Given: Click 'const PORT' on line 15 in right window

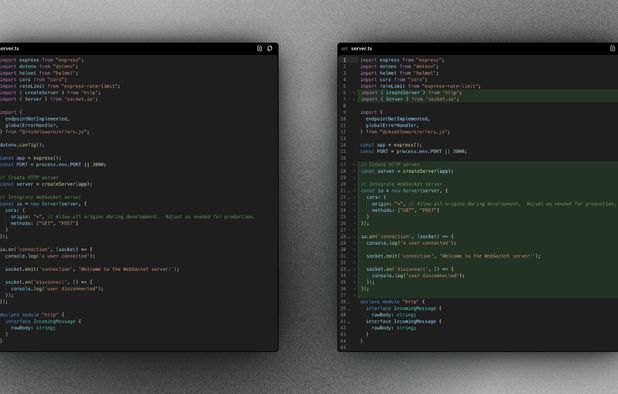Looking at the screenshot, I should (413, 151).
